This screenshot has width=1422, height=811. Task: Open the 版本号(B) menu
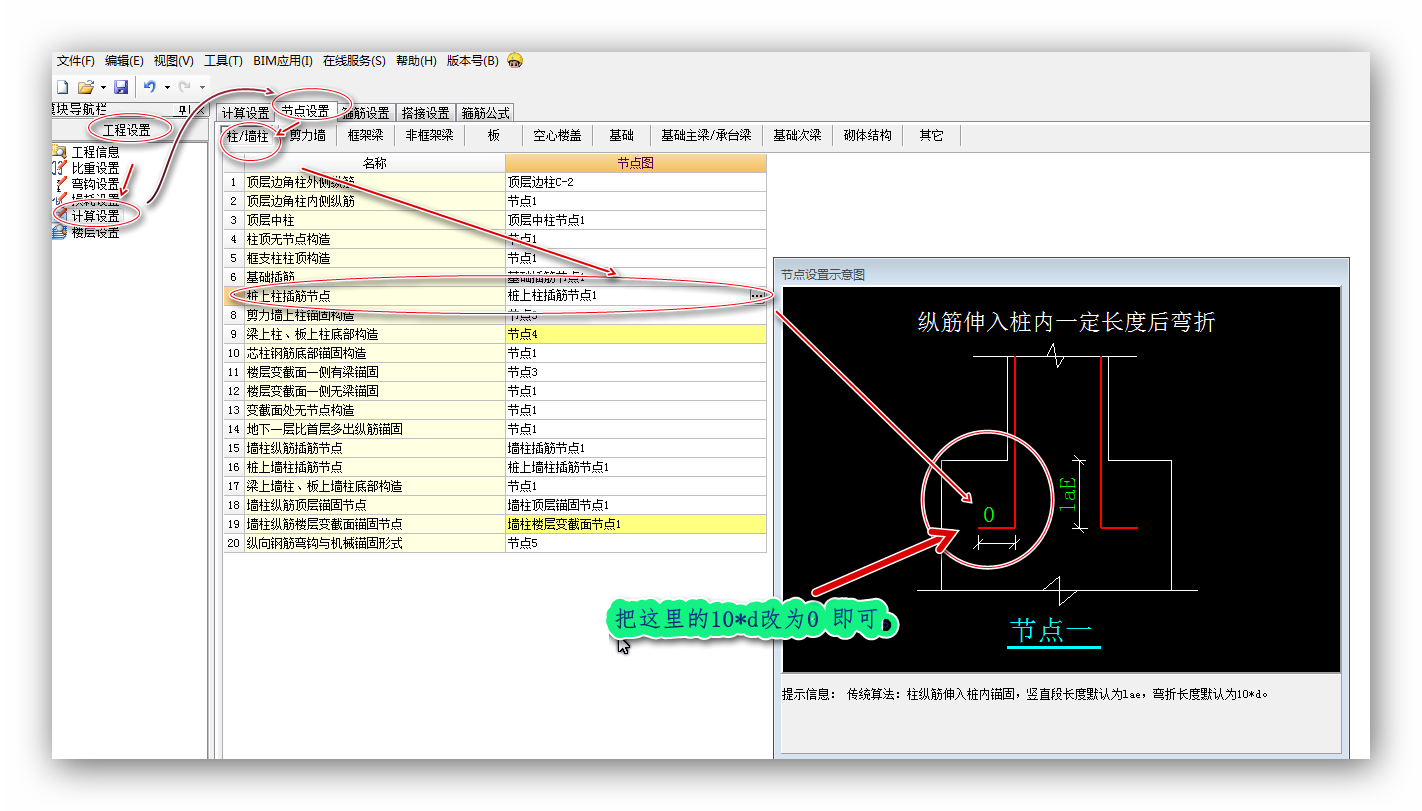[472, 61]
